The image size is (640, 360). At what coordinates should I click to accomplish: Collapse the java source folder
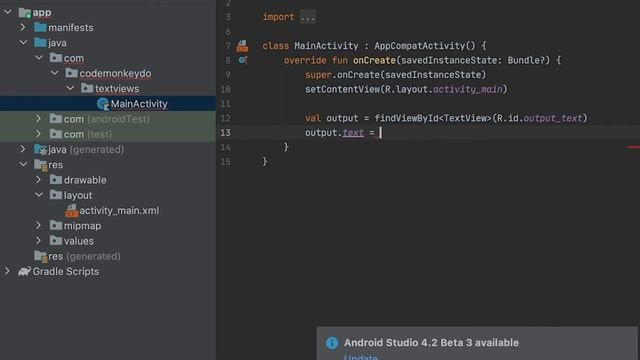[x=23, y=42]
